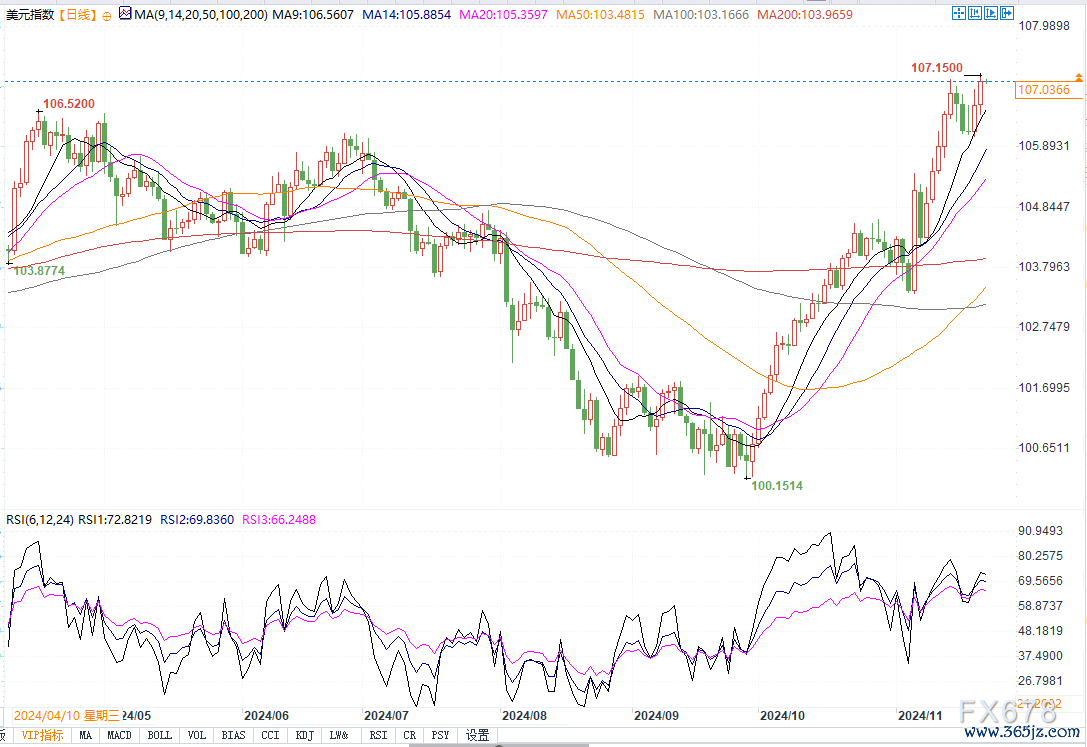The height and width of the screenshot is (747, 1087).
Task: Select the VOL indicator tab
Action: click(197, 735)
